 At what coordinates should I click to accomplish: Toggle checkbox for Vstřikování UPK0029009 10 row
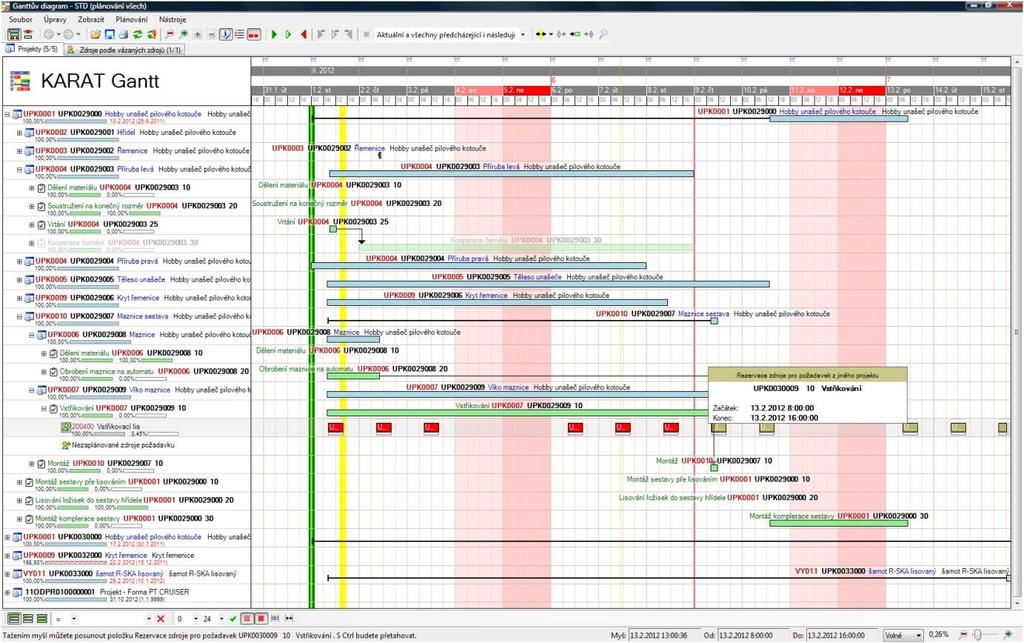click(54, 409)
